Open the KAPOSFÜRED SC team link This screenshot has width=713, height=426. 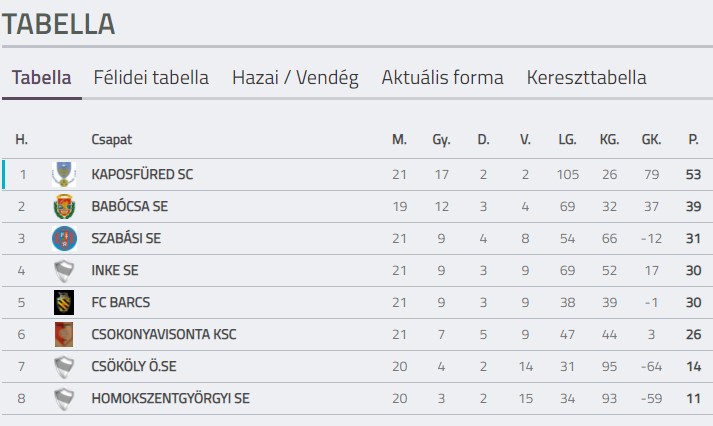(142, 175)
